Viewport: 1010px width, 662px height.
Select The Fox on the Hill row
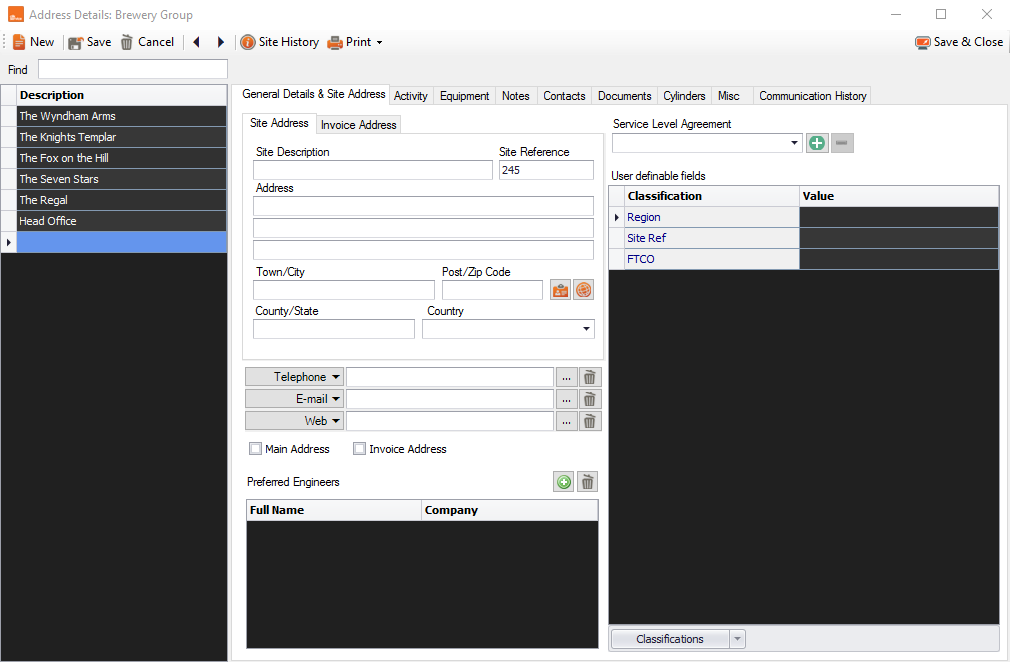point(121,158)
